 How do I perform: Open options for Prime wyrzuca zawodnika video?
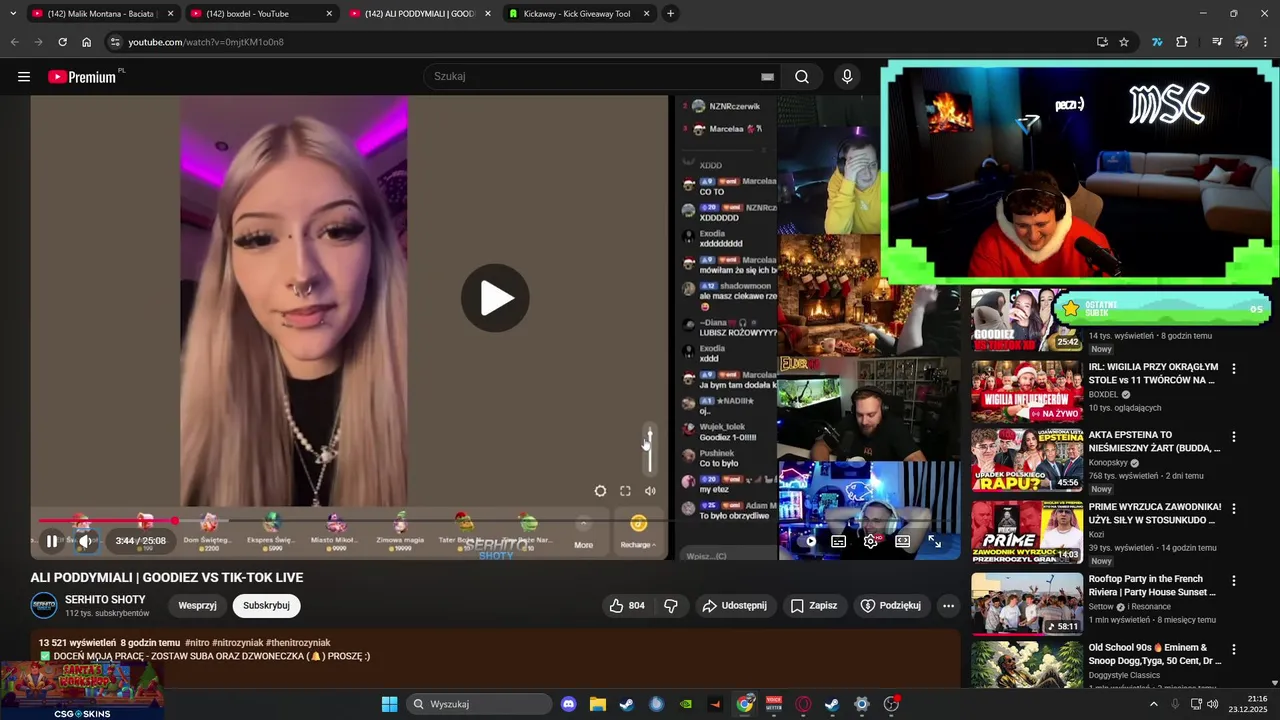pyautogui.click(x=1234, y=508)
